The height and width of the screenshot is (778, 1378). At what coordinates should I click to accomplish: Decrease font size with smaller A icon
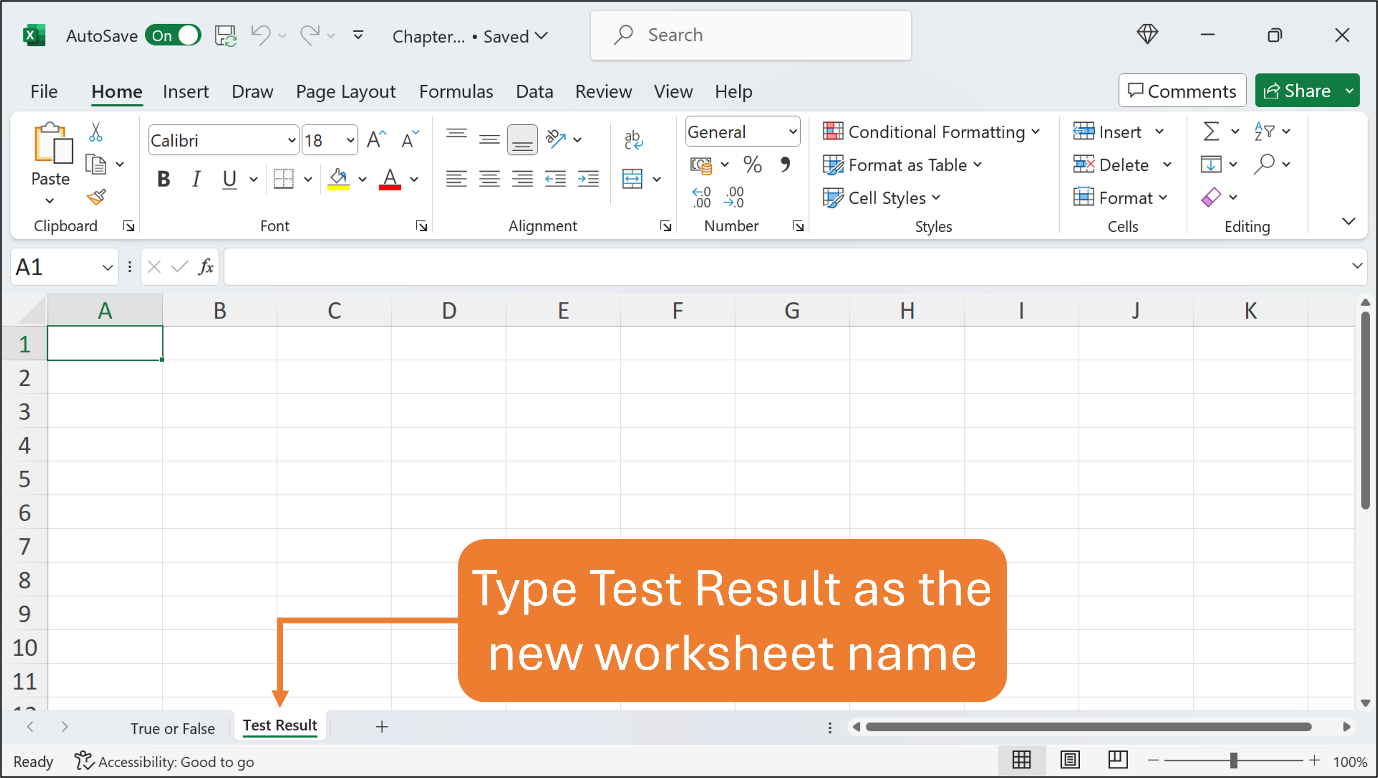[x=408, y=140]
